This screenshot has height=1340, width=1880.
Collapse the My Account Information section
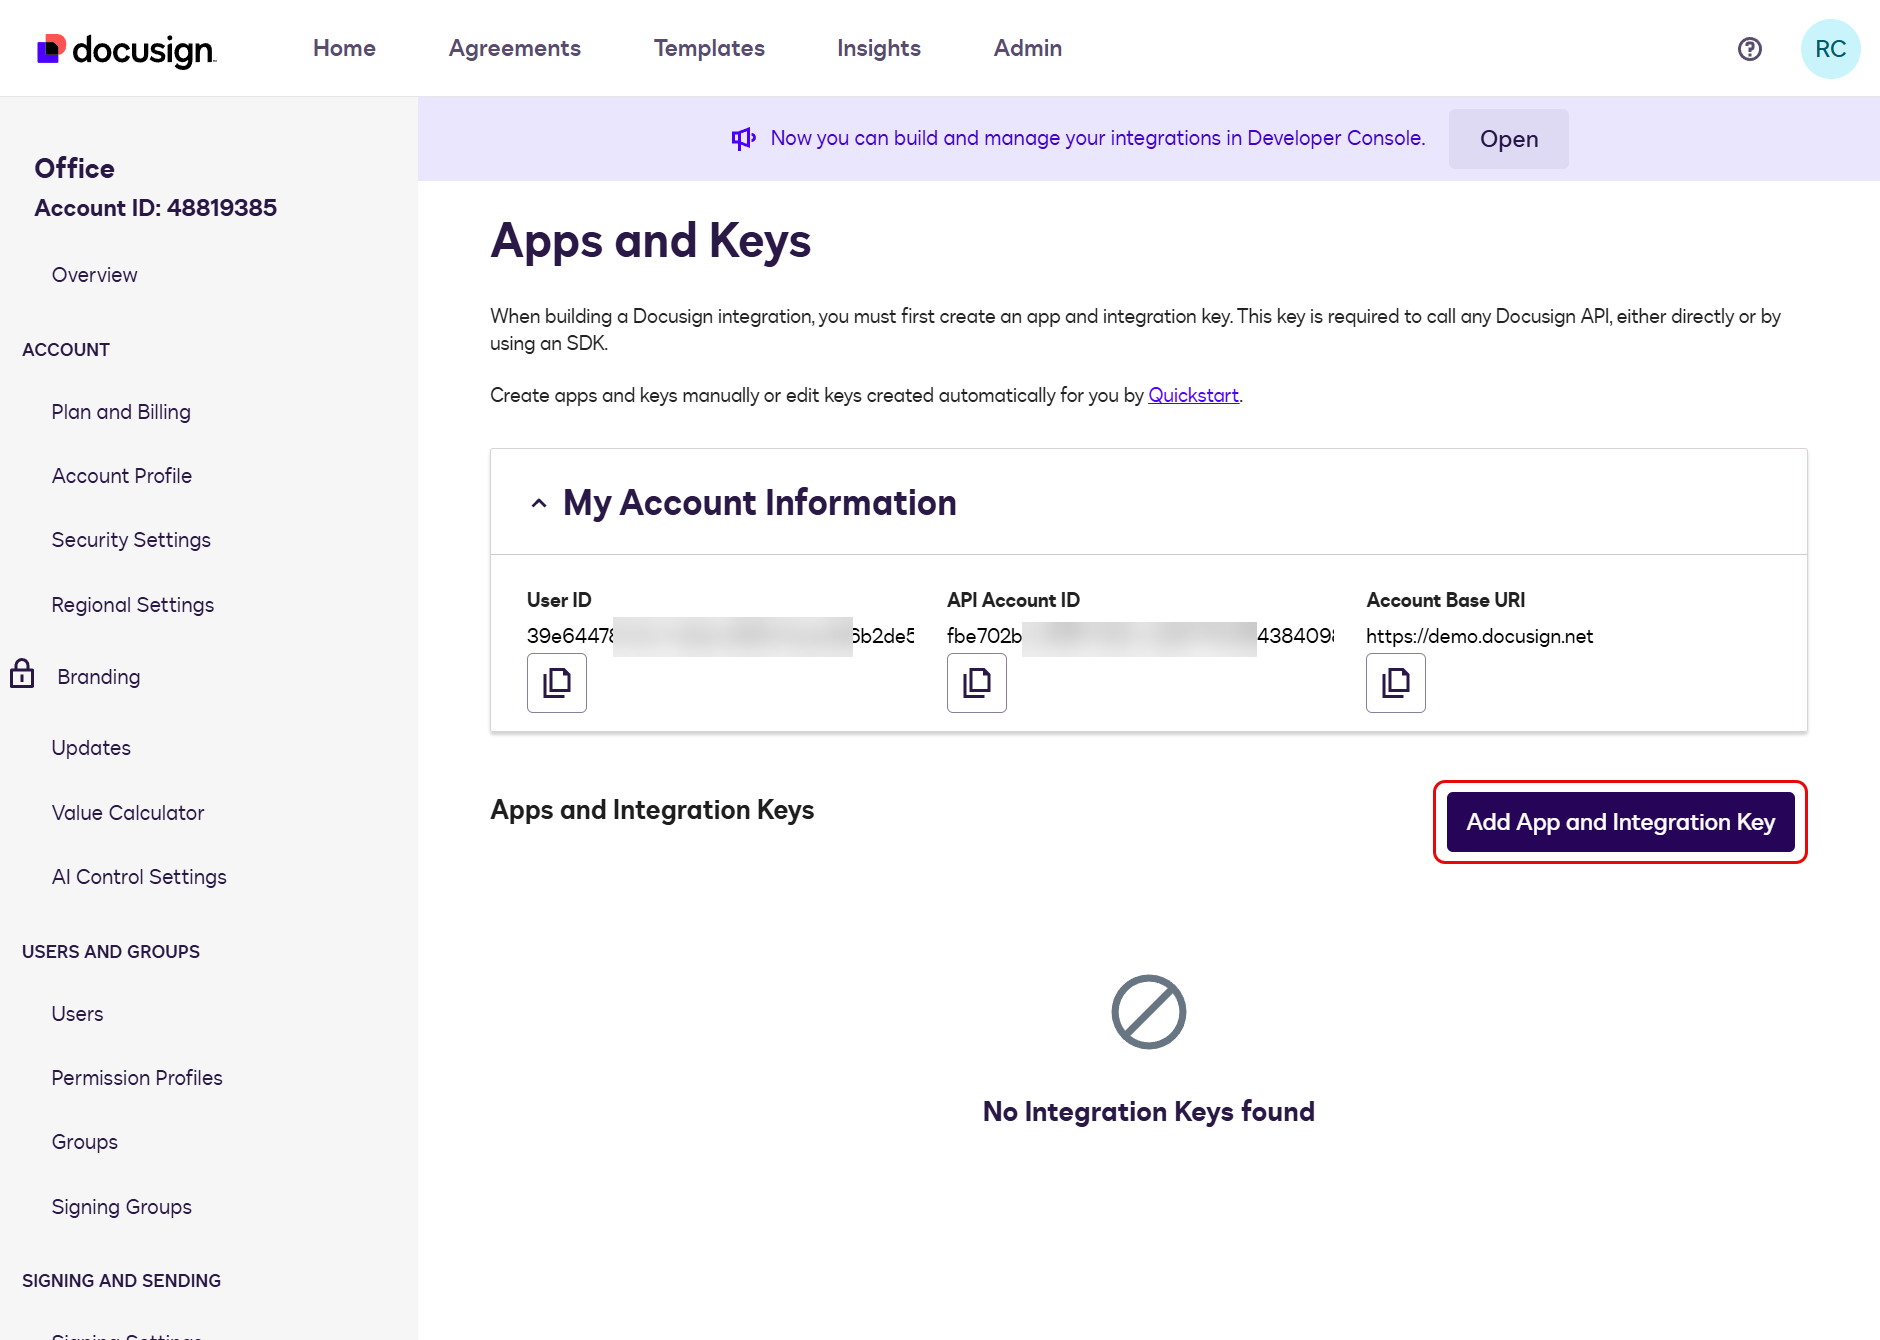[539, 503]
